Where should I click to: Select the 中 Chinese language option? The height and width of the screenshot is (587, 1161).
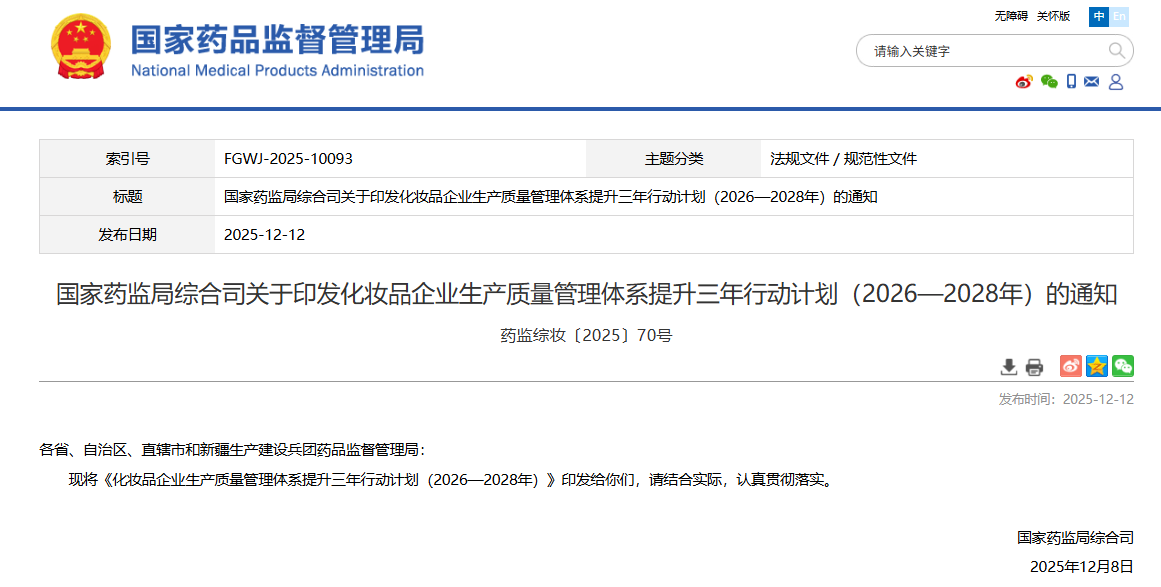[x=1099, y=16]
